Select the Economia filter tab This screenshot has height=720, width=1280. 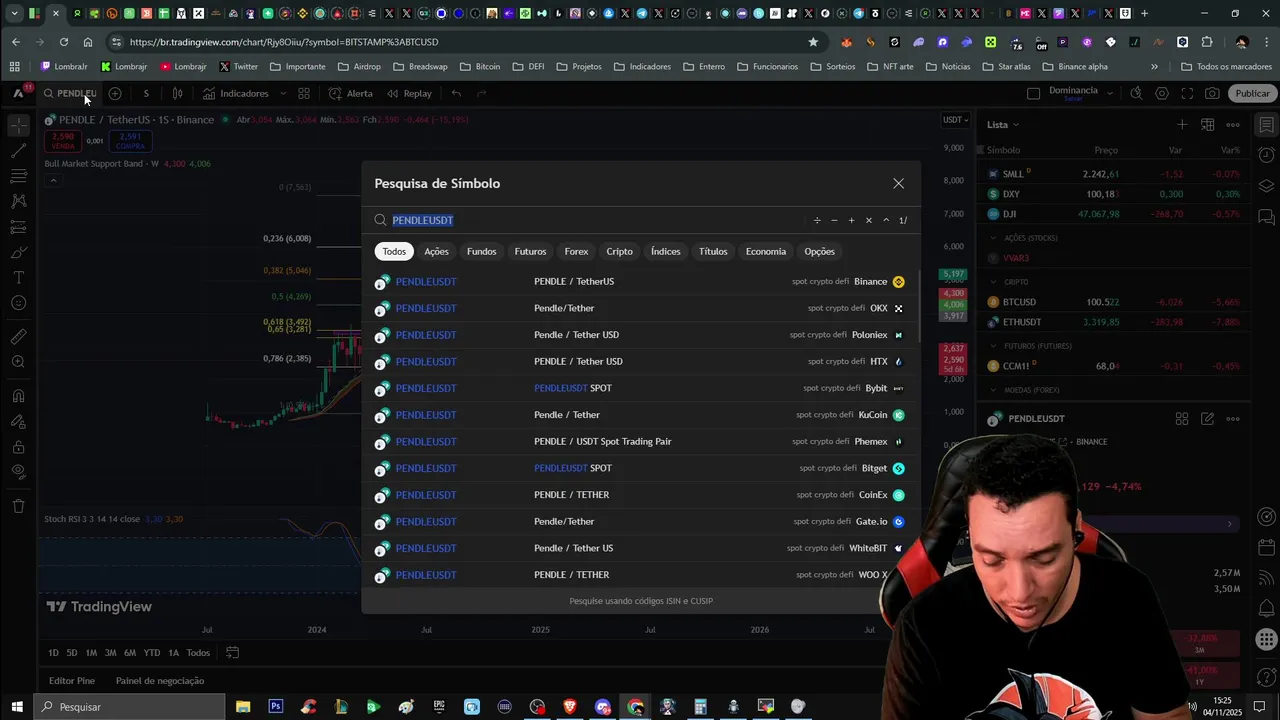pos(765,251)
